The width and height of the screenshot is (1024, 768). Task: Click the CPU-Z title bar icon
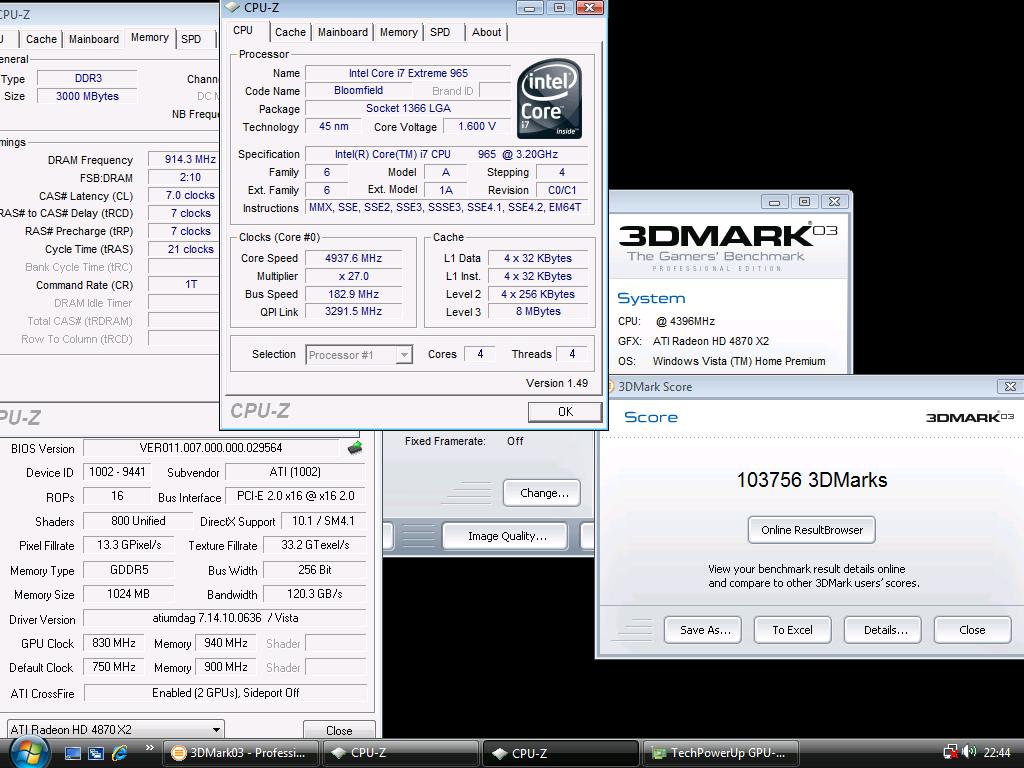pyautogui.click(x=232, y=7)
